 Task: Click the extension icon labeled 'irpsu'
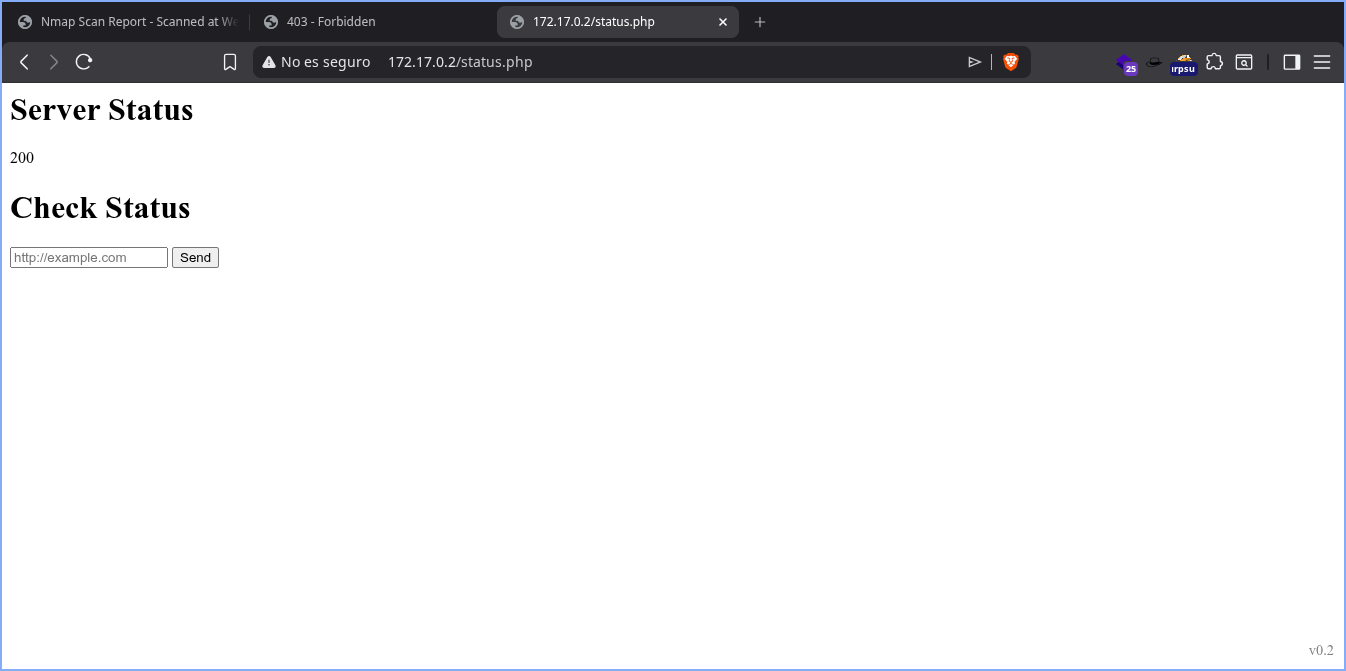(1184, 65)
